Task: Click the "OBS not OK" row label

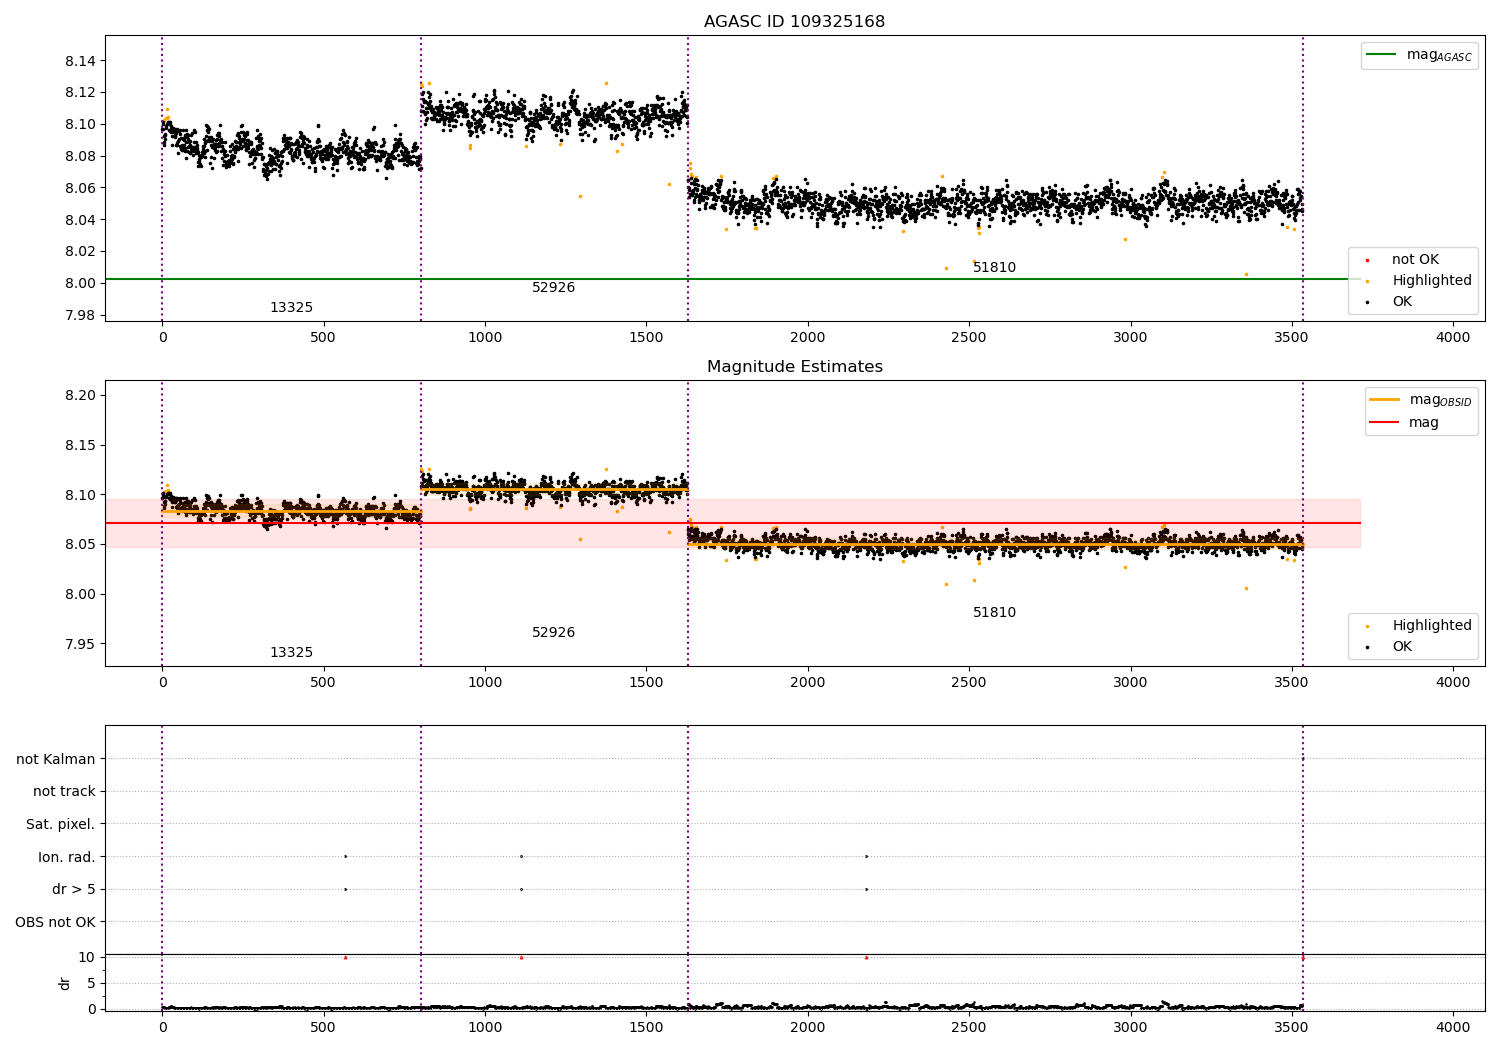Action: click(x=55, y=922)
